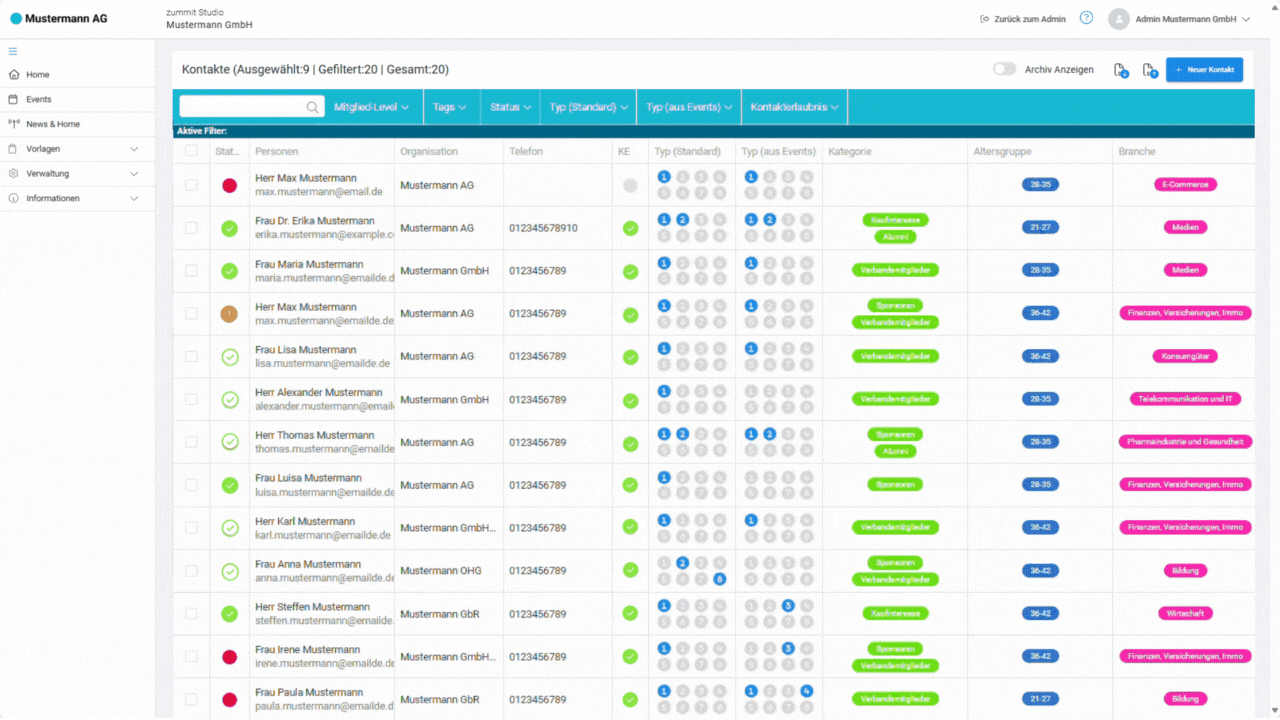Open the contact Frau Luisa Mustermann
Image resolution: width=1280 pixels, height=720 pixels.
click(x=310, y=478)
